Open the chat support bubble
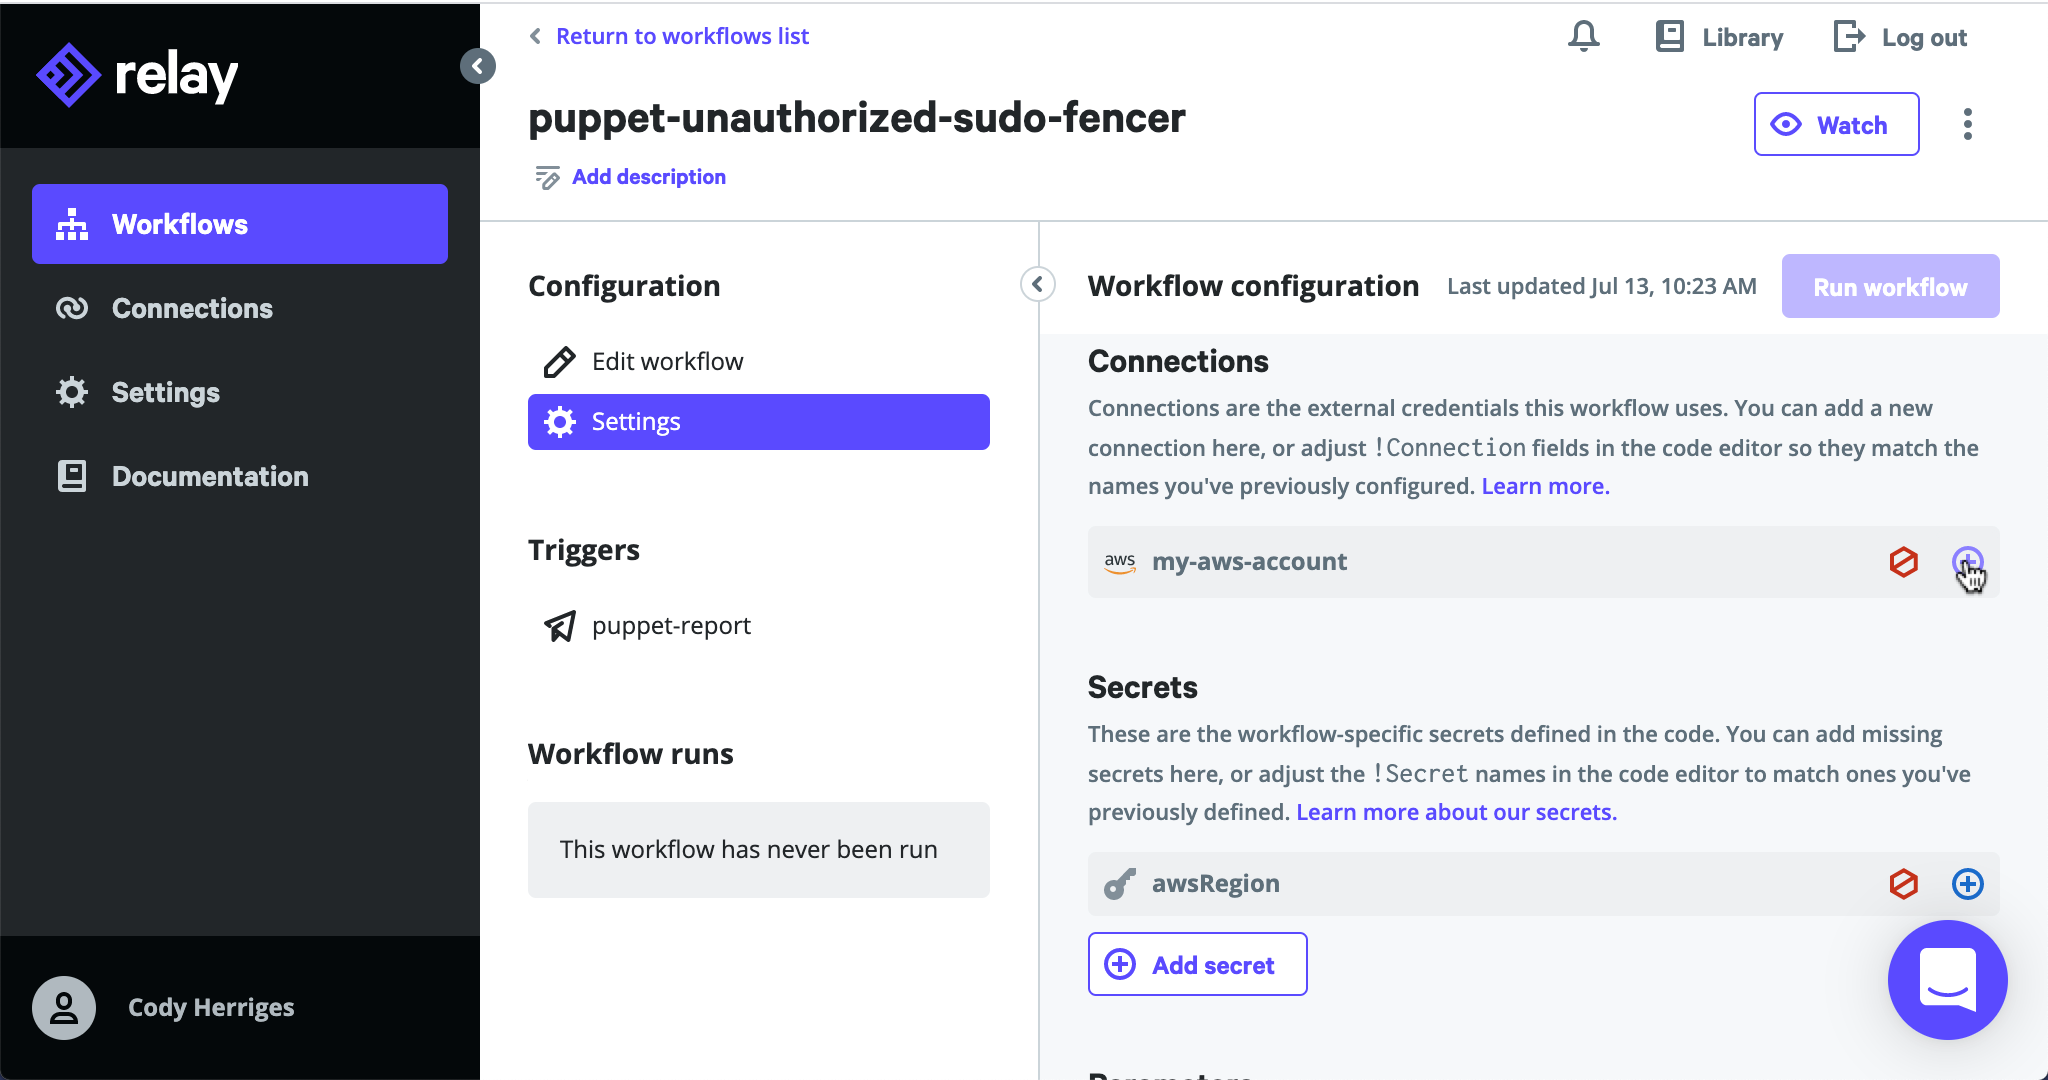 (1947, 980)
